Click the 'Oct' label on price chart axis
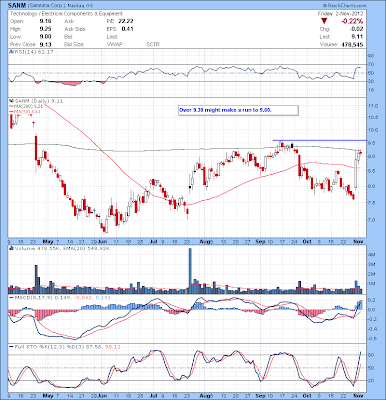 (308, 241)
